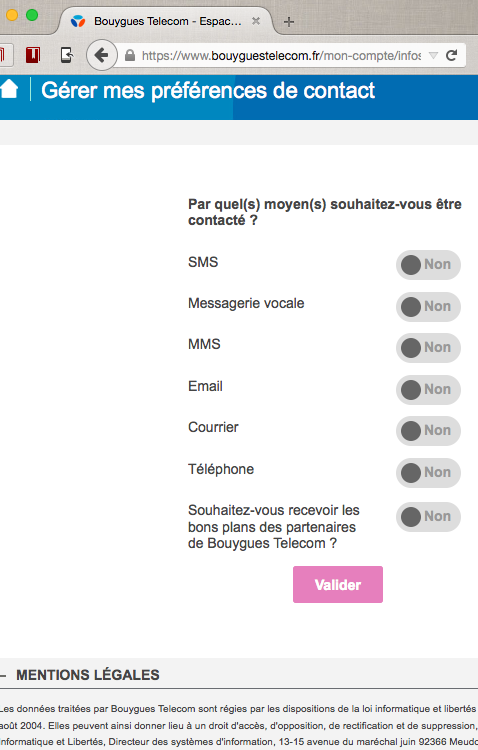Click the home icon in blue header

click(9, 89)
